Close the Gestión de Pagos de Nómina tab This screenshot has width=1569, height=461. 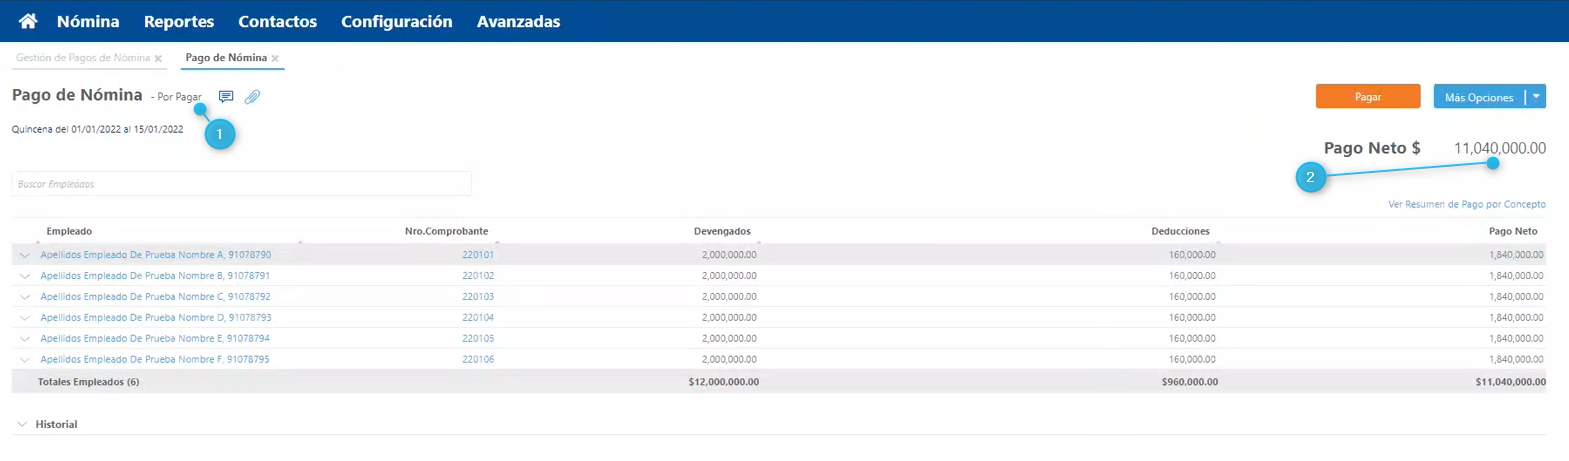(x=158, y=59)
